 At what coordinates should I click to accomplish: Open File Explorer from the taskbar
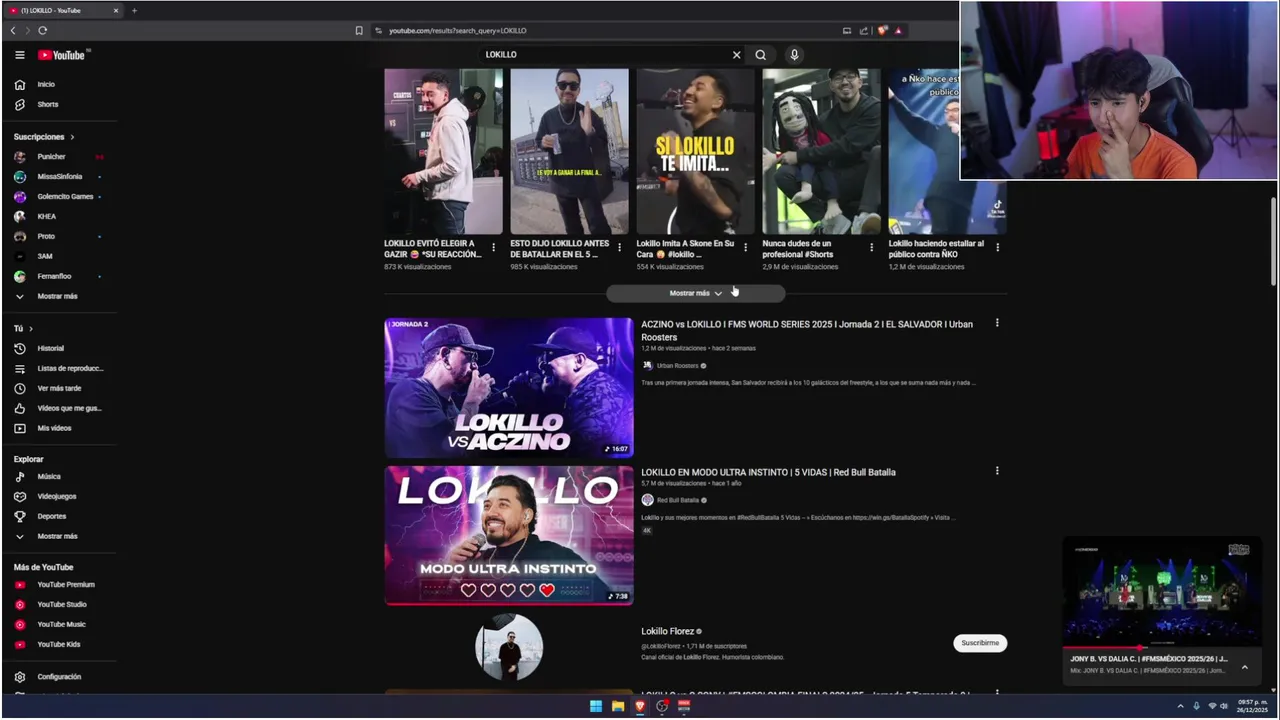click(618, 706)
